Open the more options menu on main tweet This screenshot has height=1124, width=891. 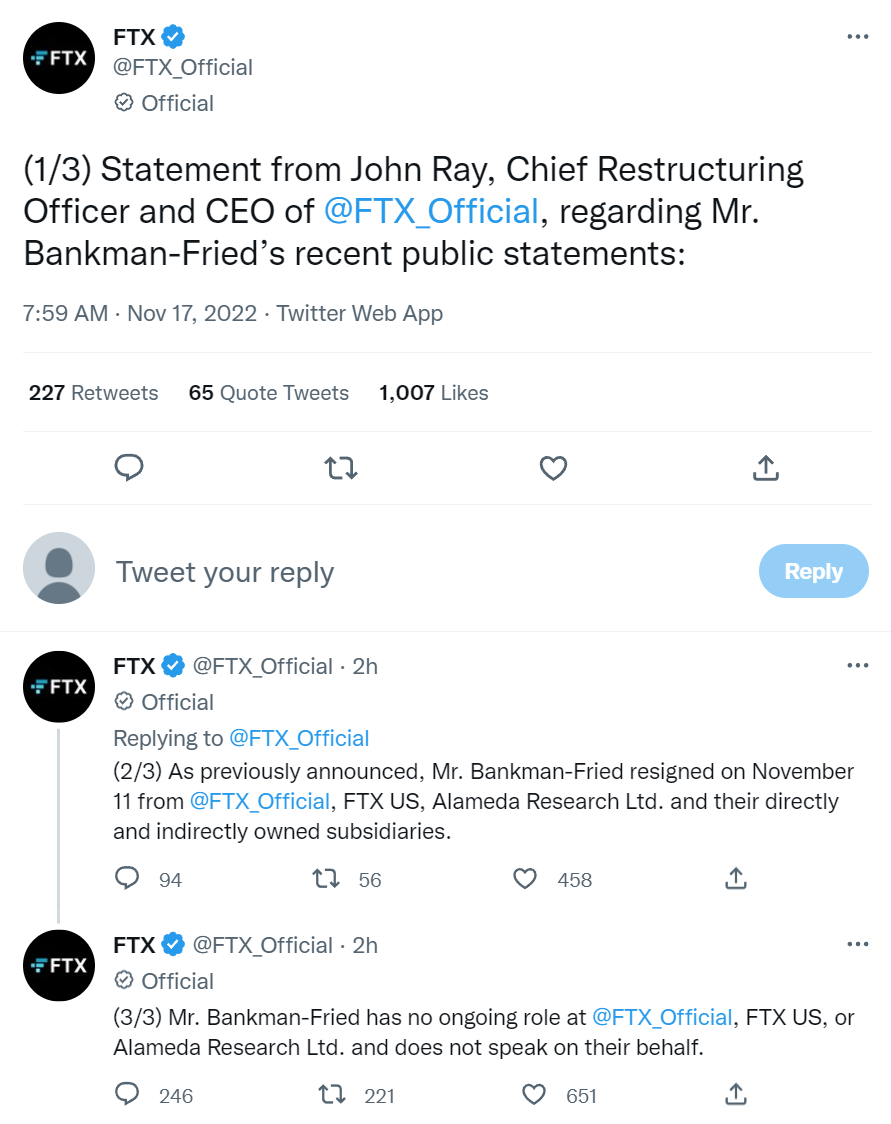click(x=857, y=36)
